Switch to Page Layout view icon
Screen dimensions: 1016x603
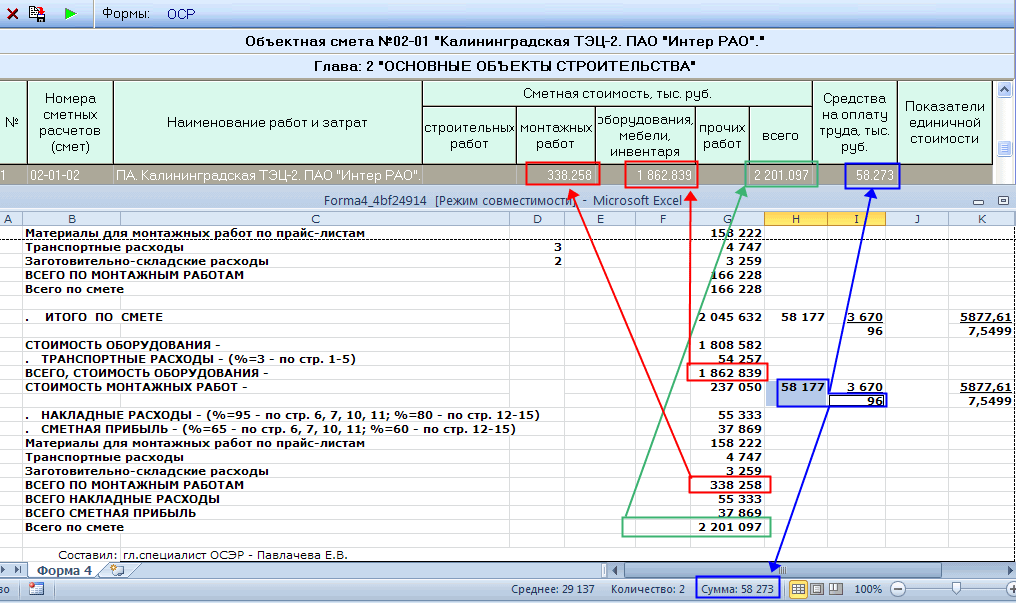[817, 589]
